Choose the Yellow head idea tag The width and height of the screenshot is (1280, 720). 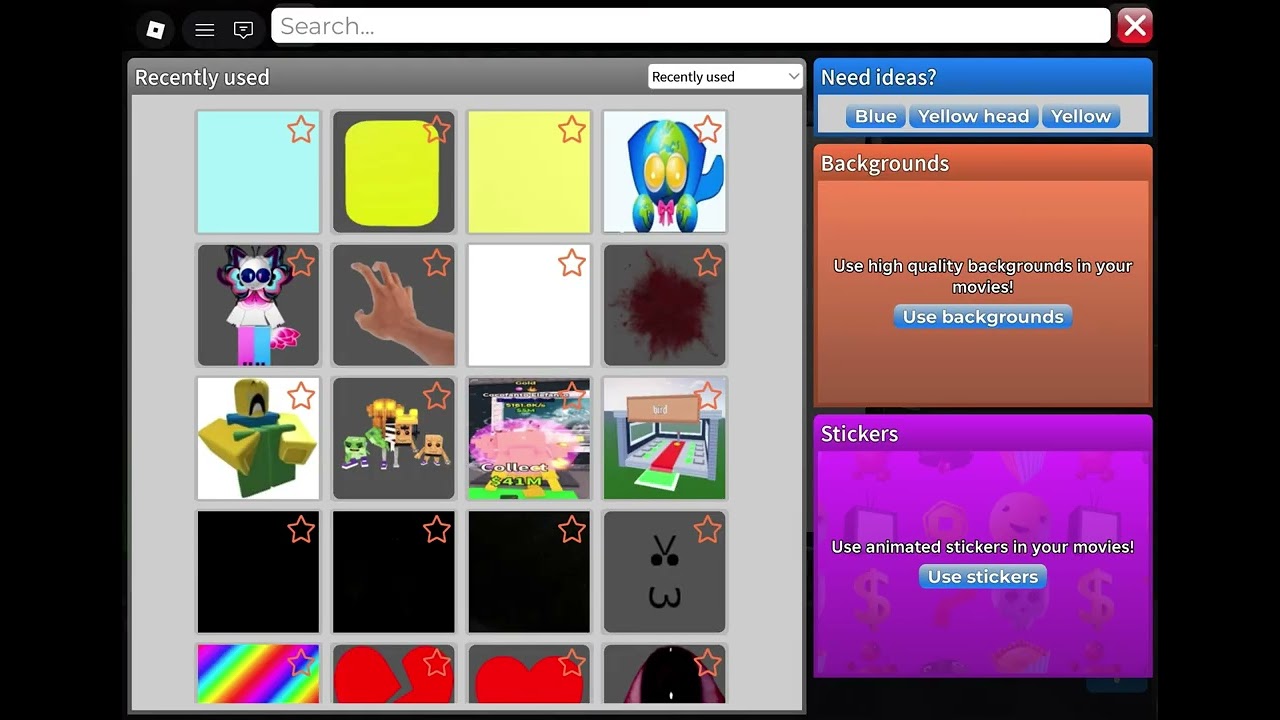(973, 116)
